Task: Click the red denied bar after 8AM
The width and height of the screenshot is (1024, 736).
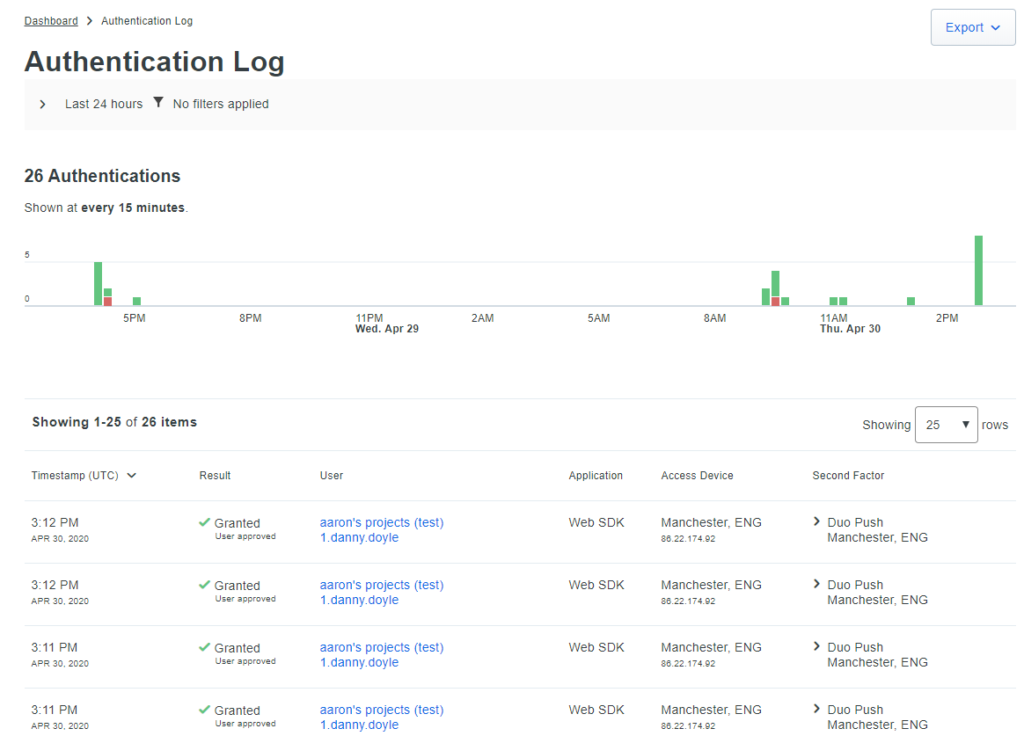Action: (775, 301)
